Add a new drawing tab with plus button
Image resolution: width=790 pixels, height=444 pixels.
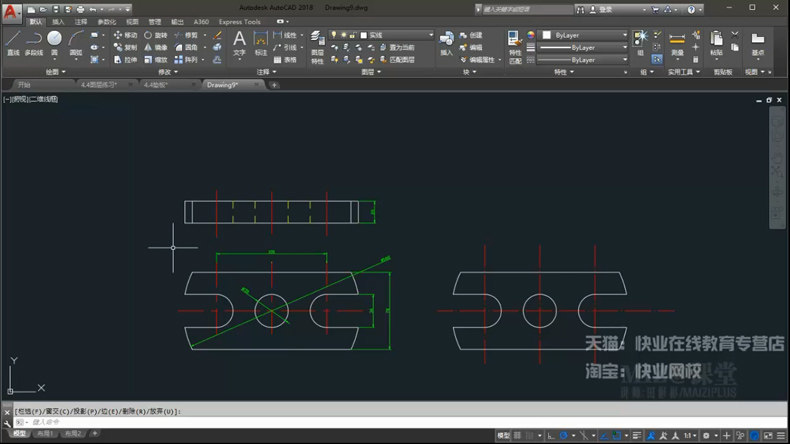274,85
